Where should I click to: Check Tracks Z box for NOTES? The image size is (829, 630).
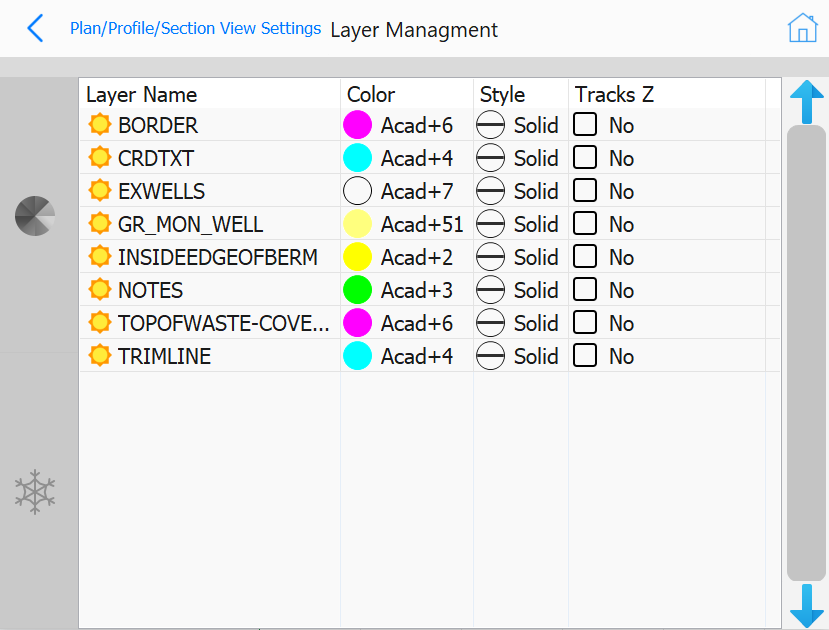[x=585, y=289]
